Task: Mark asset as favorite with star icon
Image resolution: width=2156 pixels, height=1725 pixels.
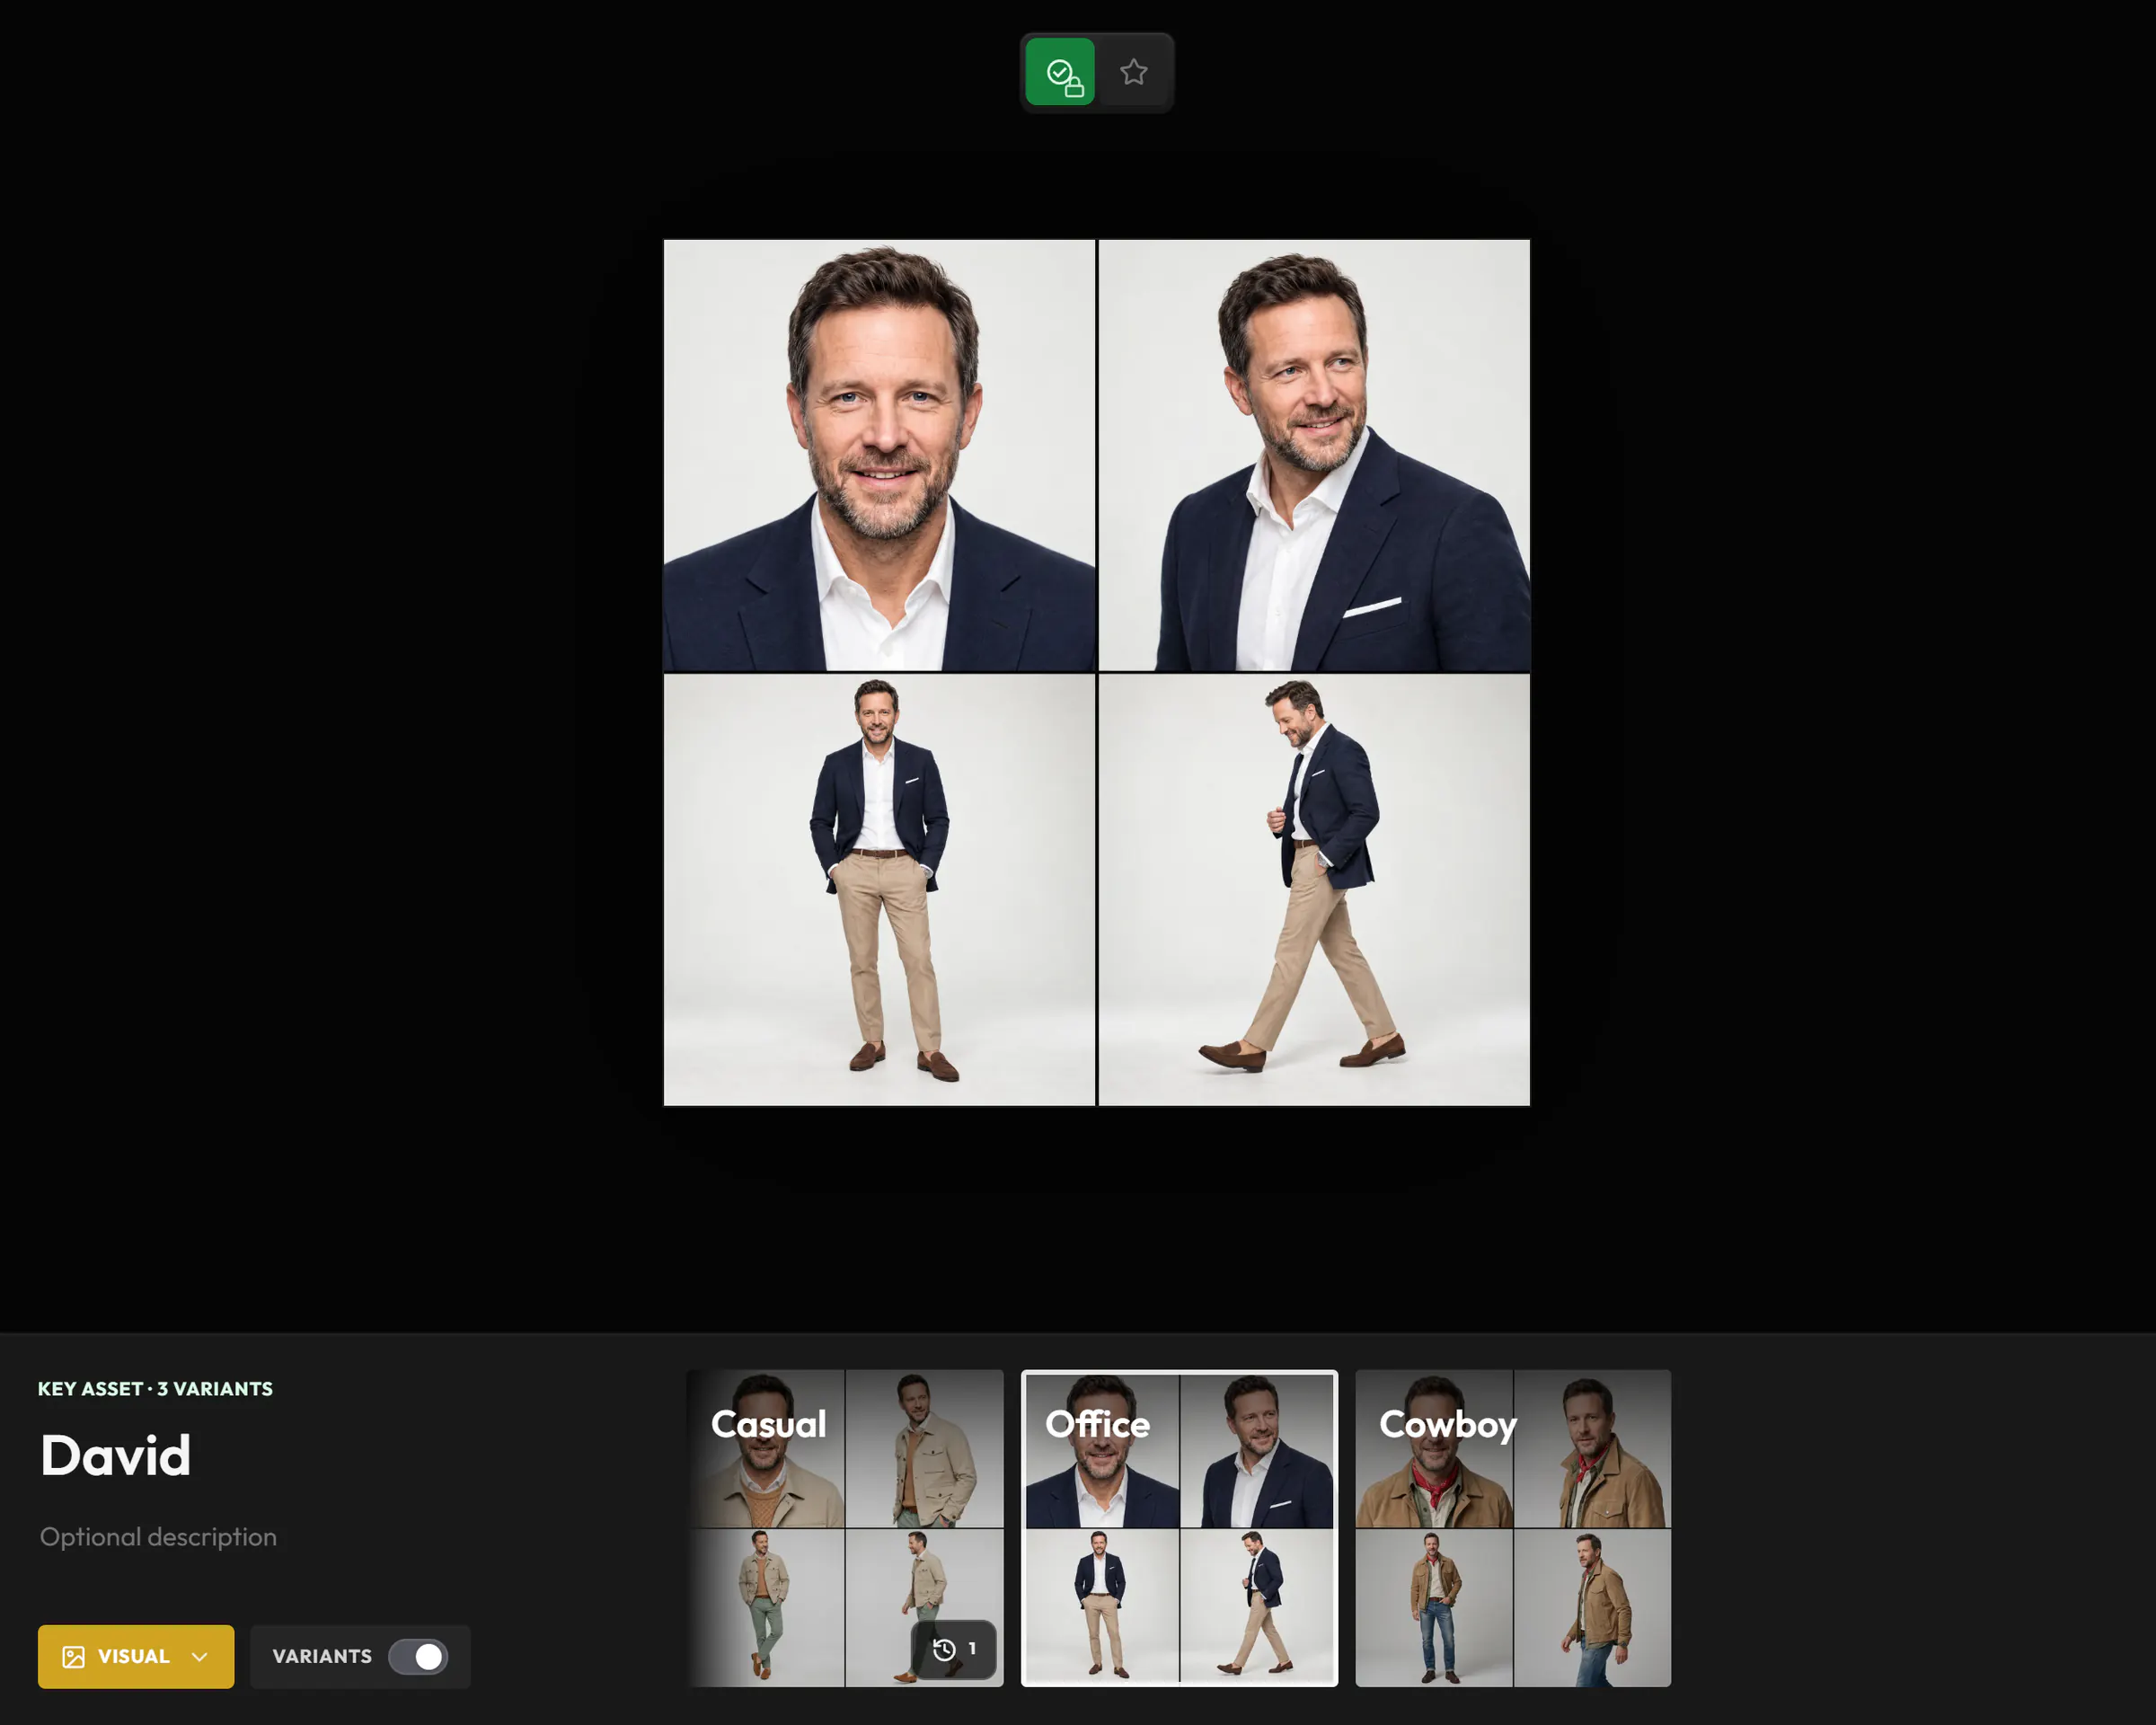Action: pyautogui.click(x=1133, y=72)
